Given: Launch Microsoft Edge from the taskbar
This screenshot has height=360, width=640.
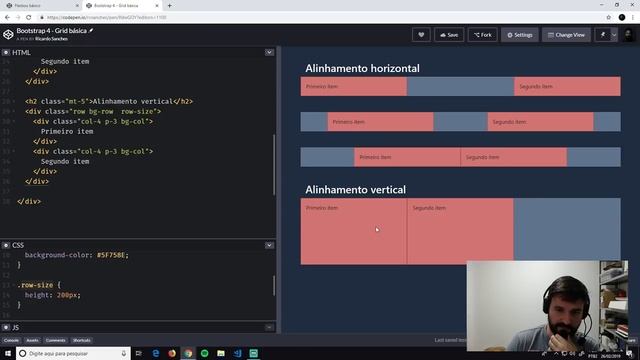Looking at the screenshot, I should point(156,353).
